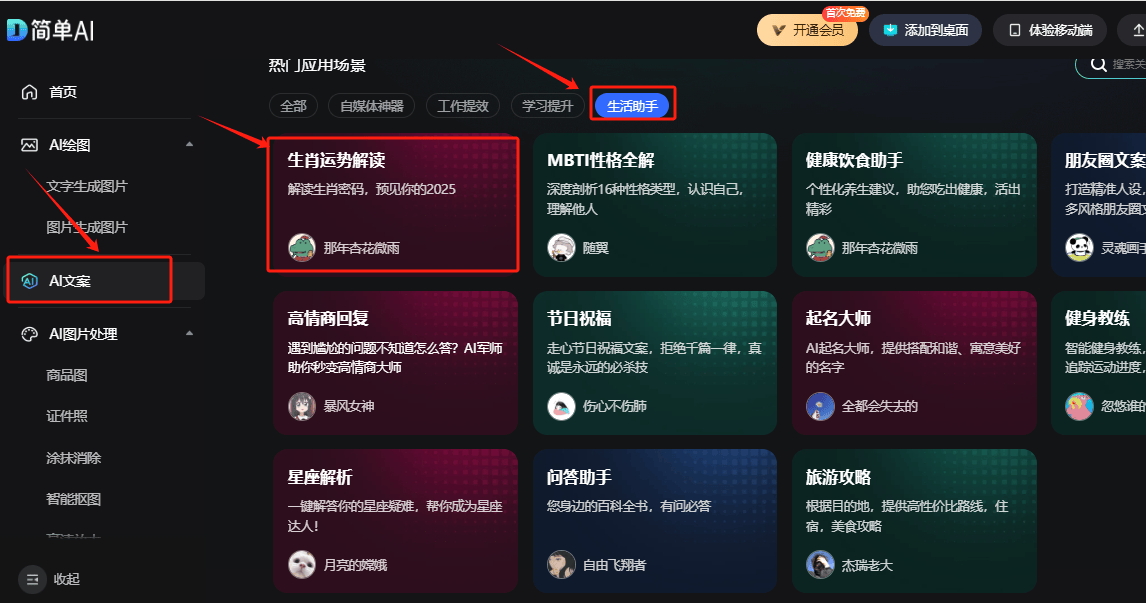The image size is (1146, 603).
Task: Click 暴风女神 avatar on 高情商回复 card
Action: point(302,406)
